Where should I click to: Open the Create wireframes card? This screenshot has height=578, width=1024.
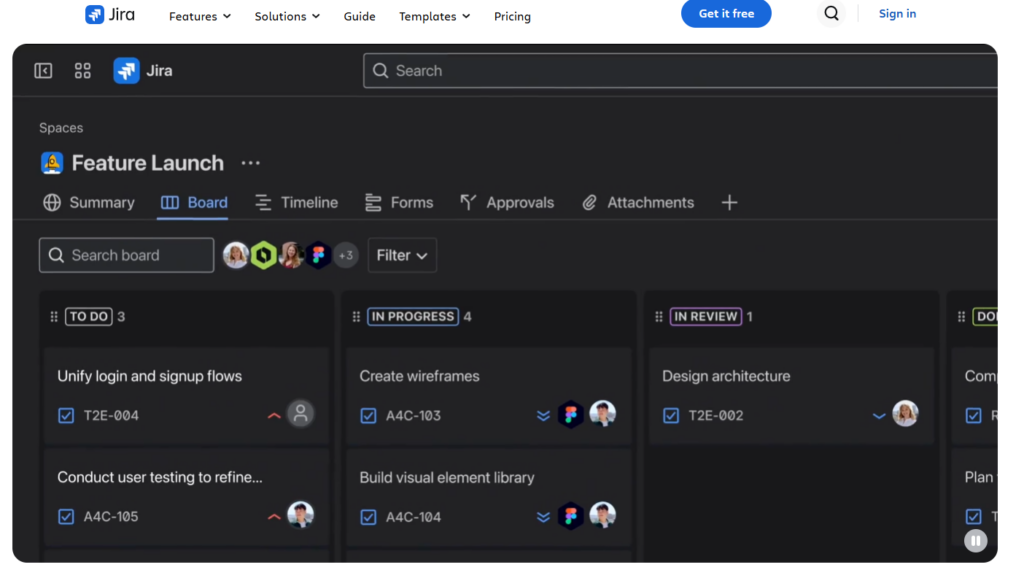pos(488,396)
